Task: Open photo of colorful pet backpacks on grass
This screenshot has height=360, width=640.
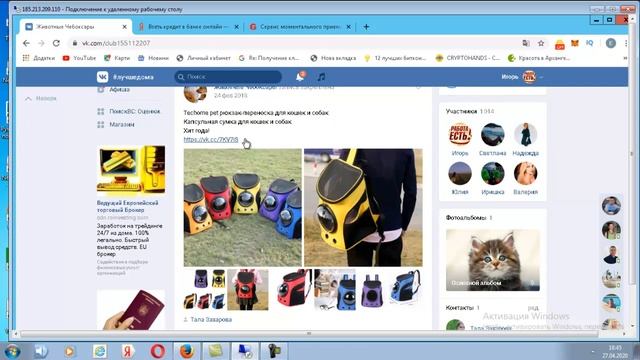Action: [243, 207]
